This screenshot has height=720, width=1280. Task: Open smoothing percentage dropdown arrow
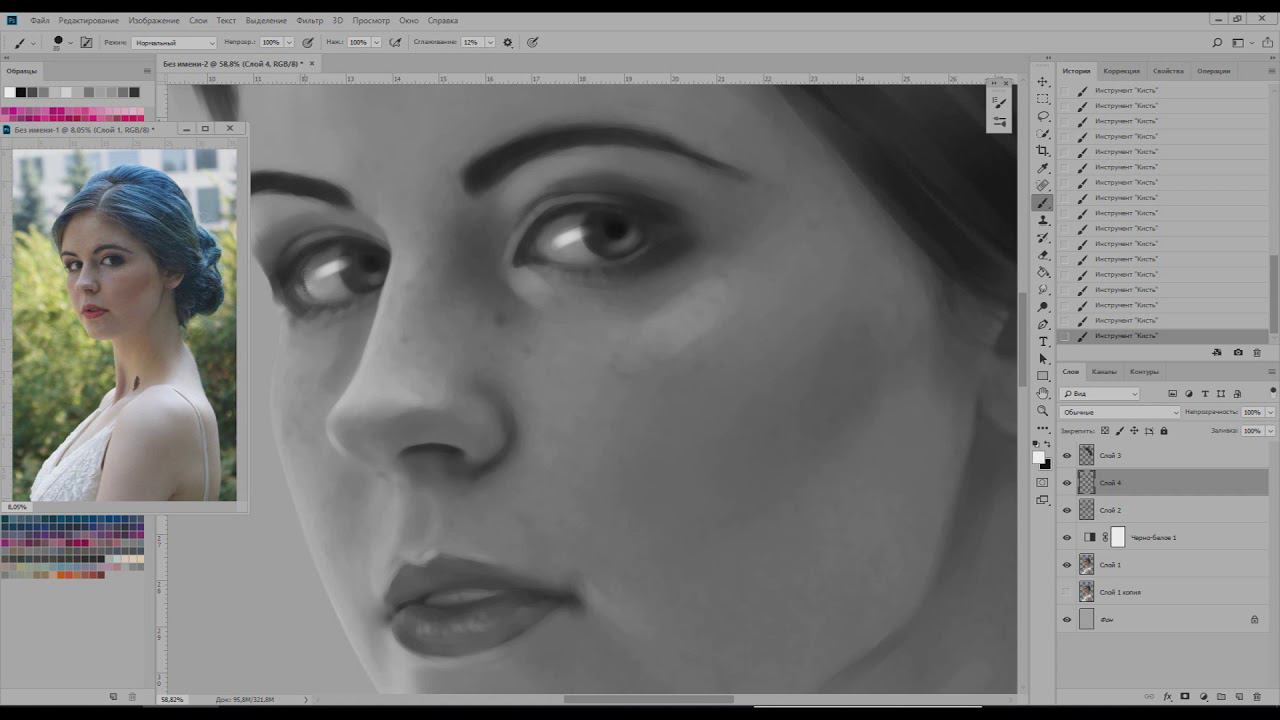[490, 43]
